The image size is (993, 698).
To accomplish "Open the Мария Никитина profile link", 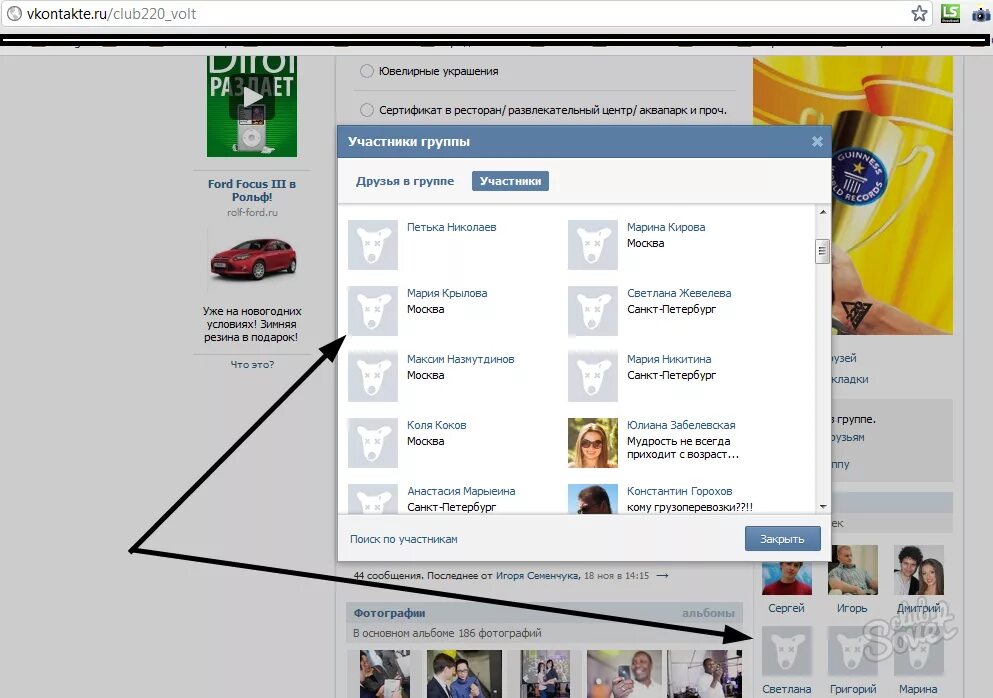I will (669, 359).
